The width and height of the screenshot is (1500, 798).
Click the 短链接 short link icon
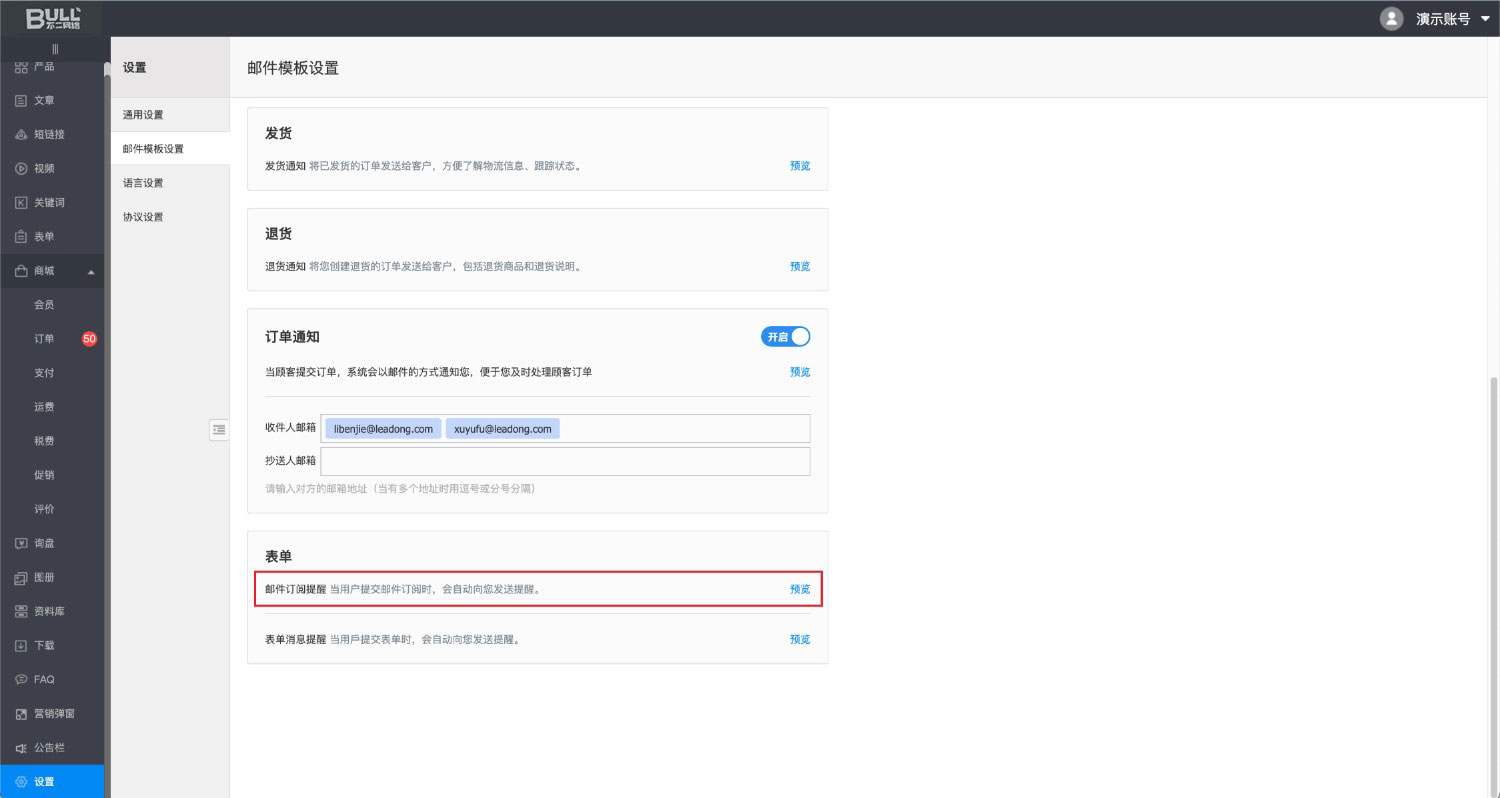coord(21,135)
